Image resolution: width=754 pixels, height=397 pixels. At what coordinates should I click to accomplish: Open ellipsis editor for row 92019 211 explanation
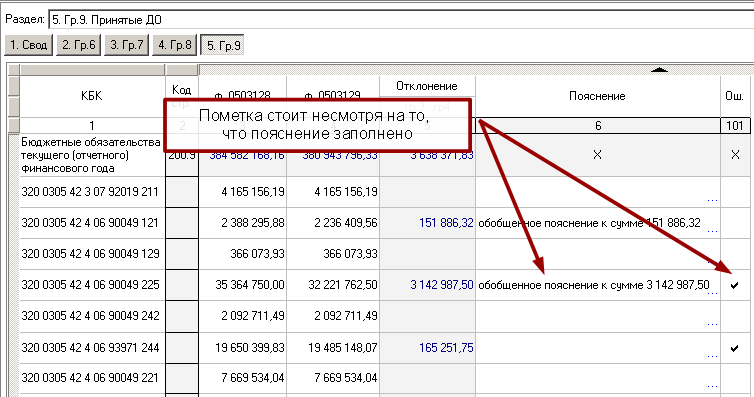pos(713,199)
